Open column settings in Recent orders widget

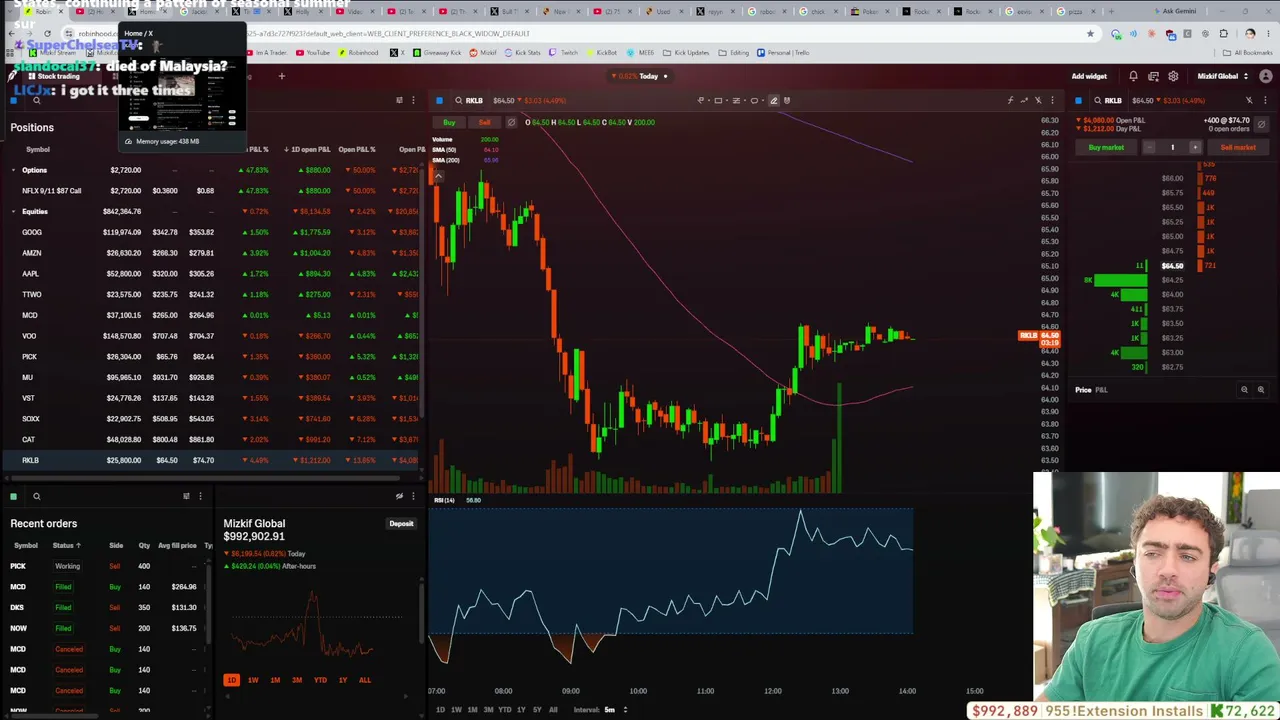pos(186,496)
